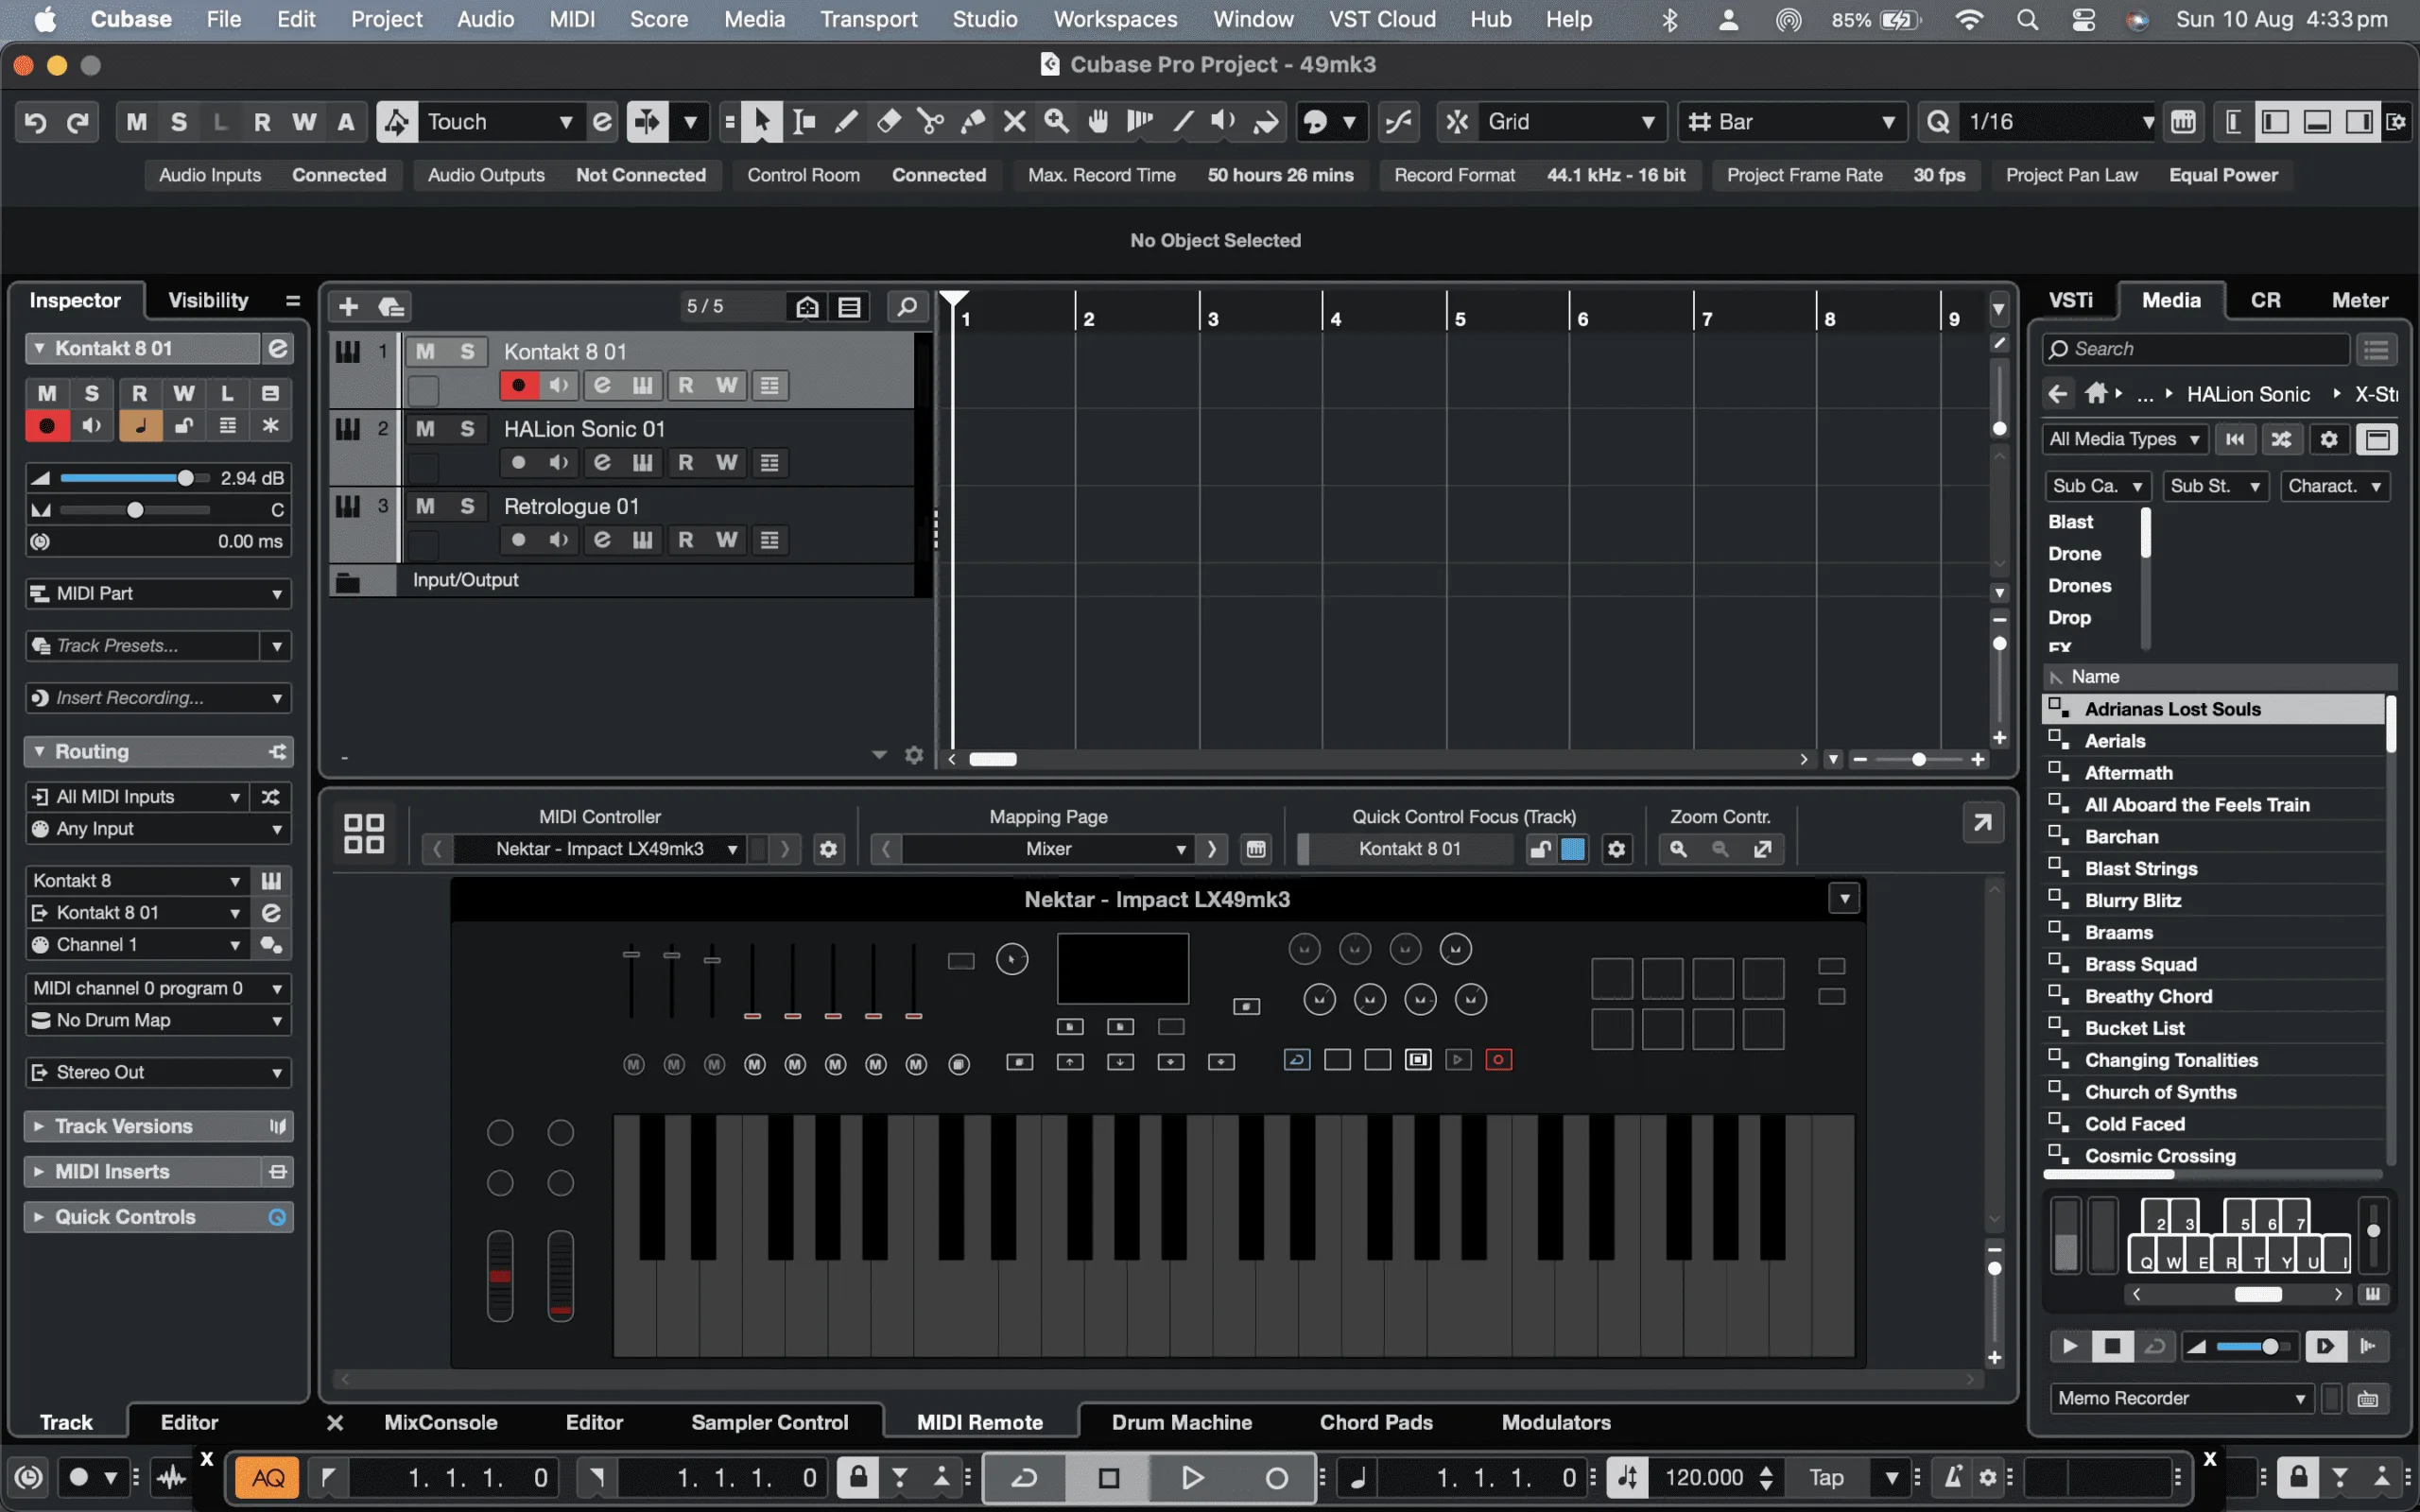Click Undo arrow in toolbar
Image resolution: width=2420 pixels, height=1512 pixels.
[35, 122]
